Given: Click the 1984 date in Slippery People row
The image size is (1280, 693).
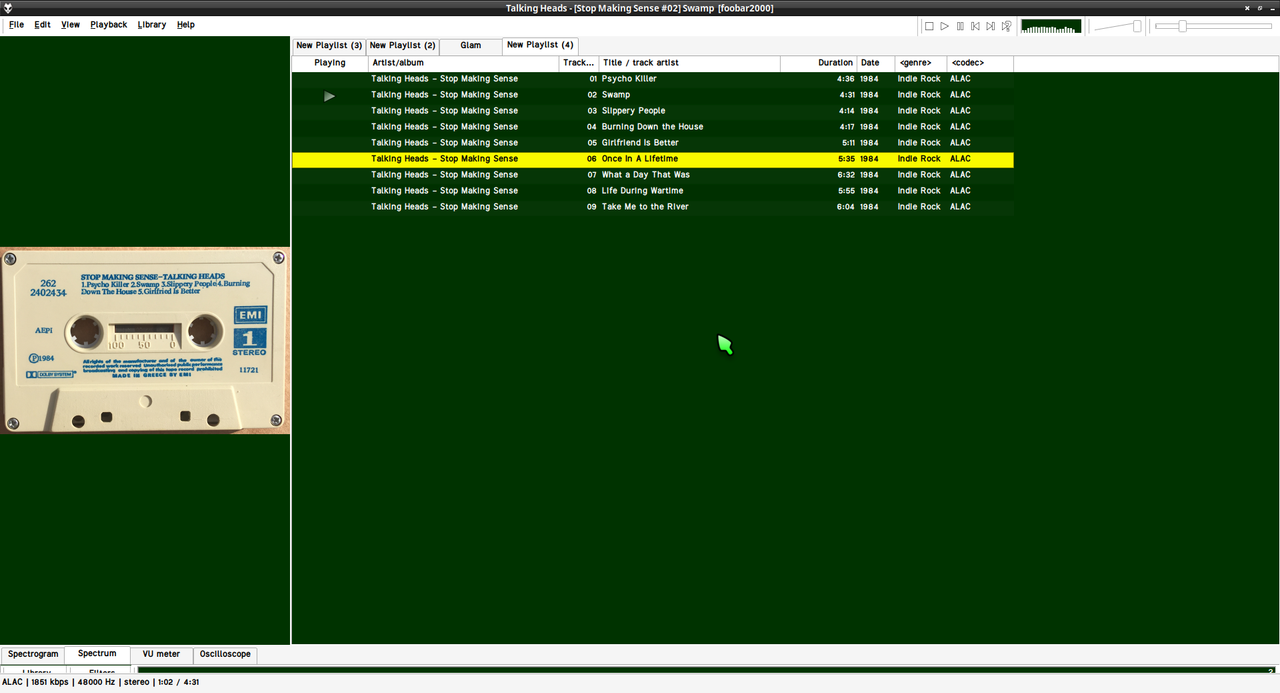Looking at the screenshot, I should [869, 111].
